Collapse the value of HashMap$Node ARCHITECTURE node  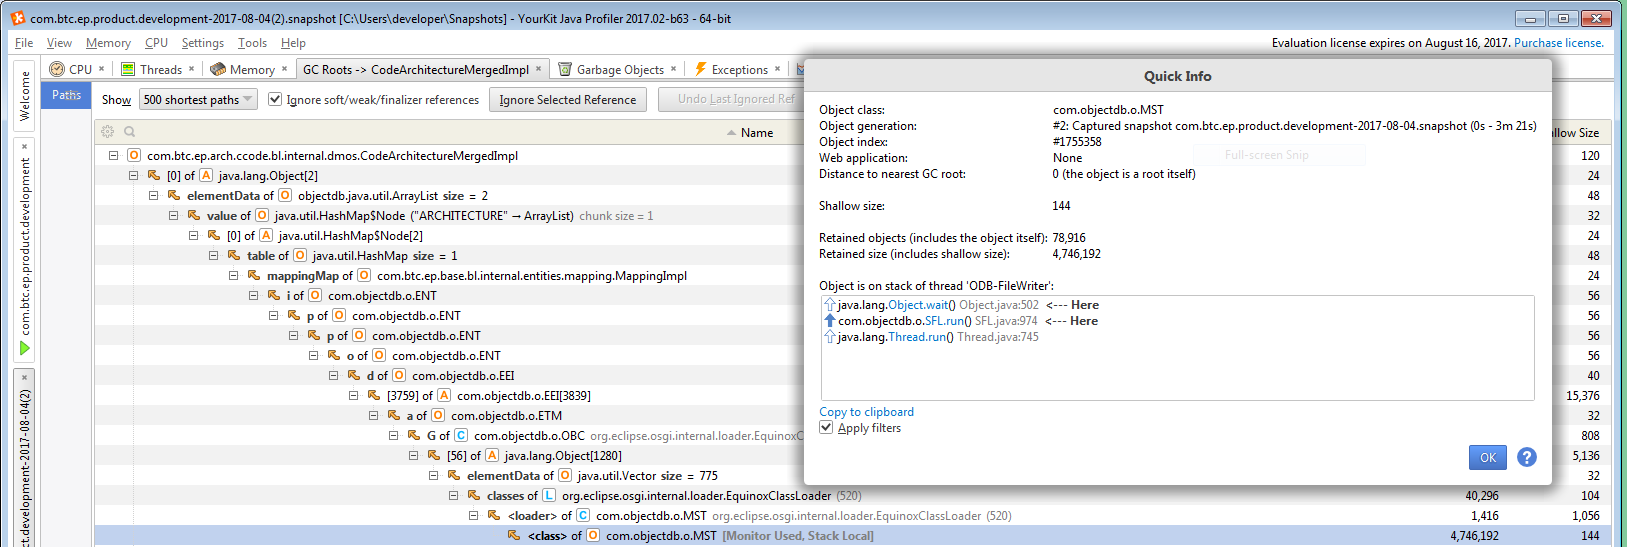[x=173, y=215]
